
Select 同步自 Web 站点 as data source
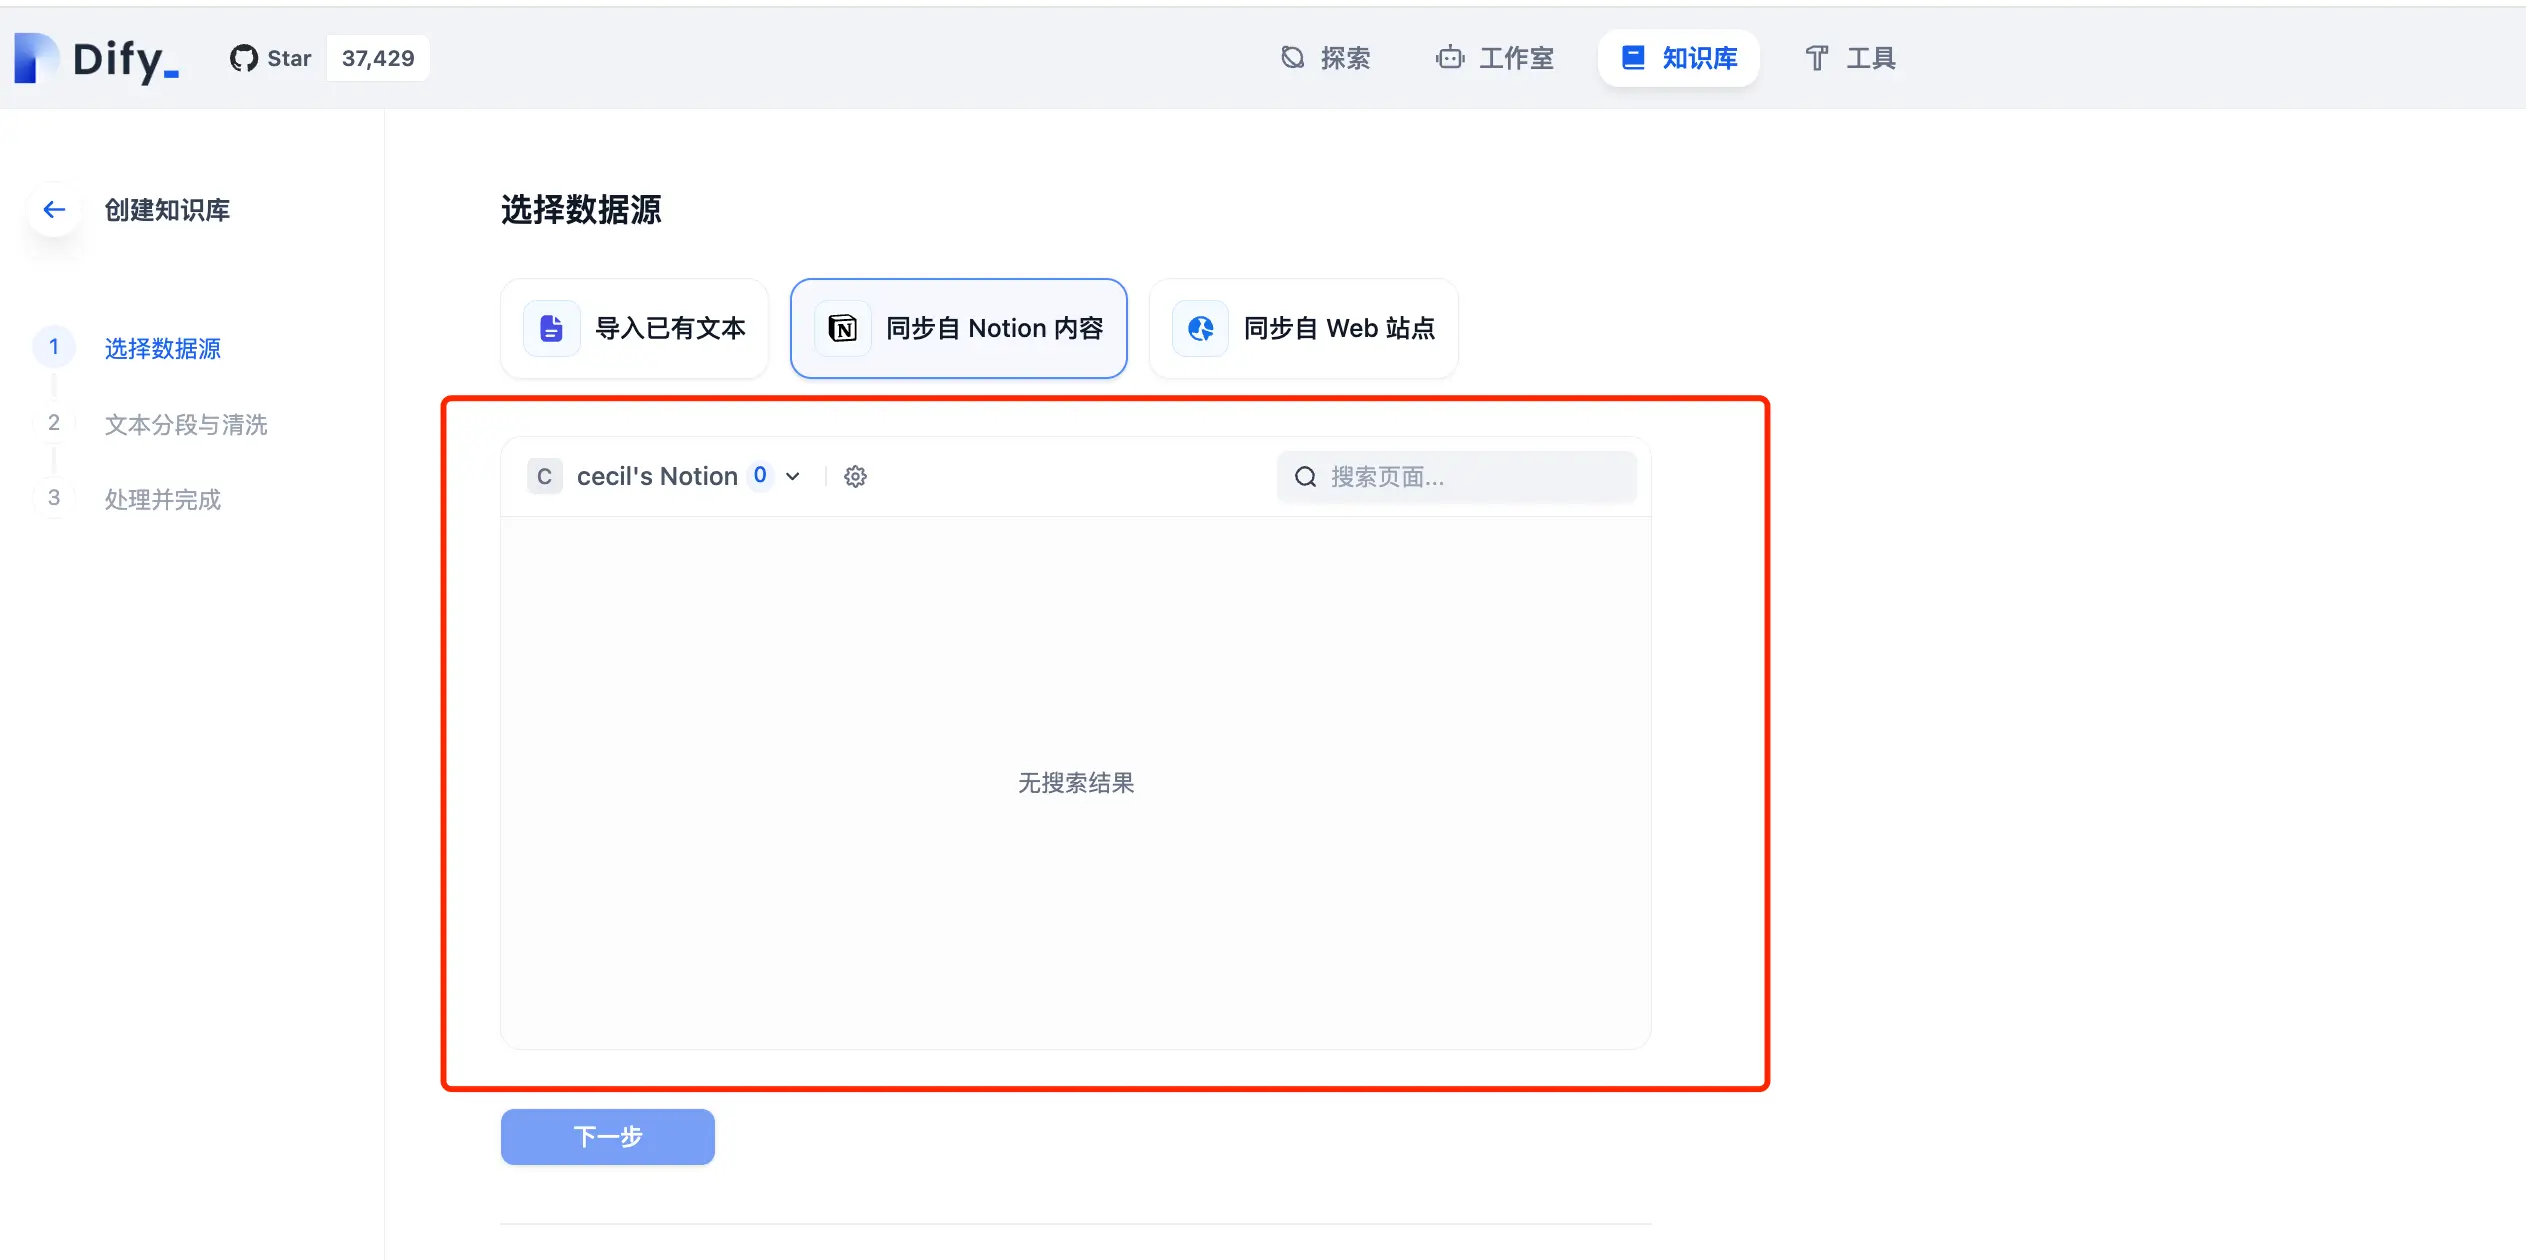point(1303,328)
